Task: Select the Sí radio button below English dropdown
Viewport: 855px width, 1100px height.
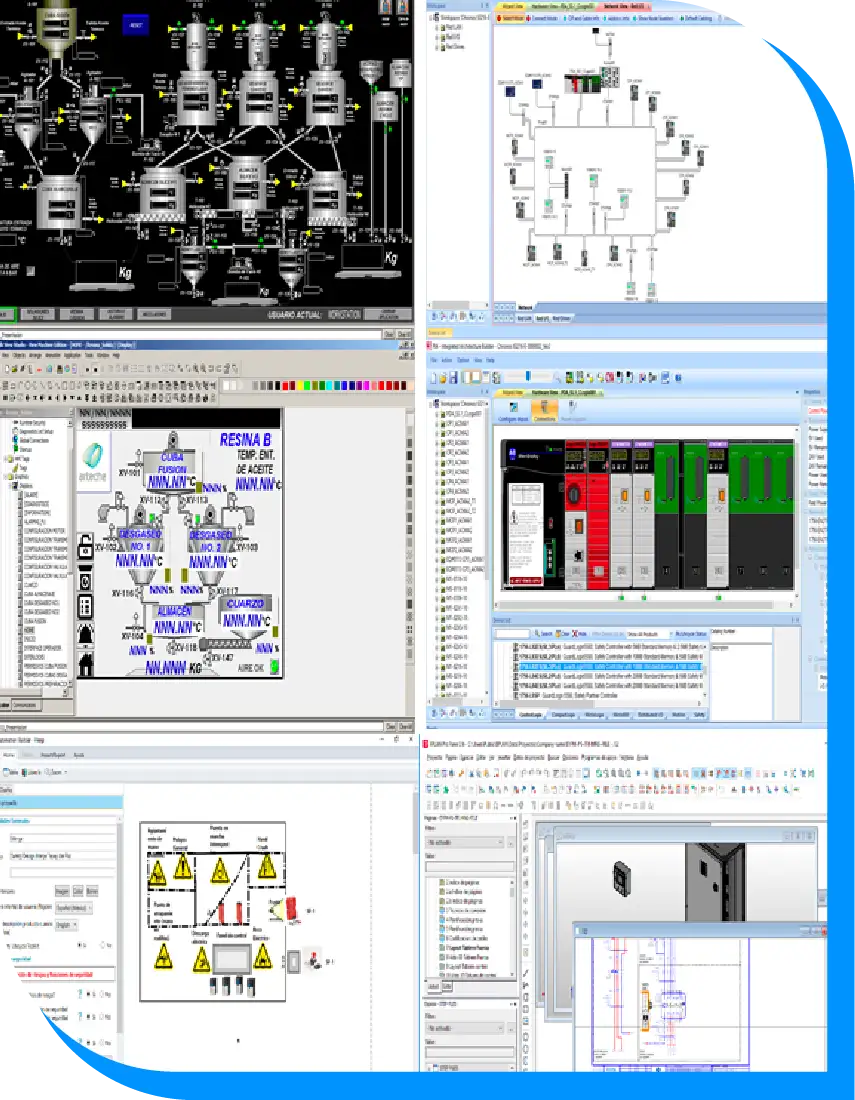Action: [x=80, y=943]
